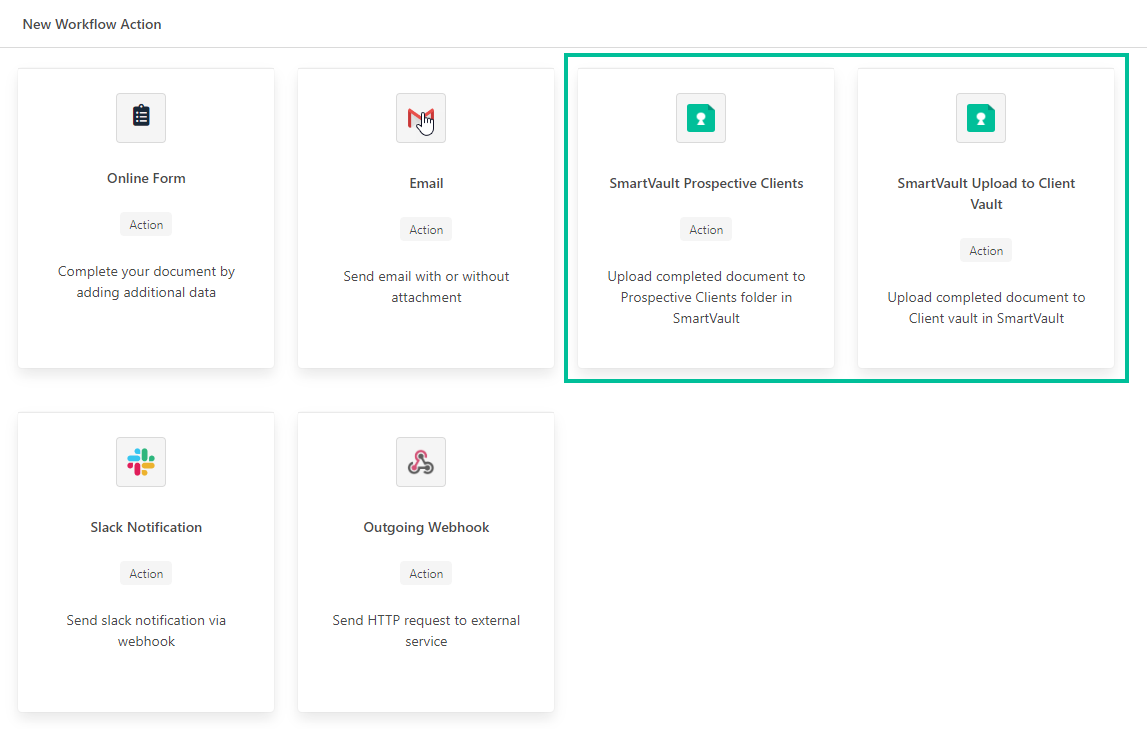Click the description 'Send email with or without attachment'
The width and height of the screenshot is (1147, 729).
coord(426,286)
